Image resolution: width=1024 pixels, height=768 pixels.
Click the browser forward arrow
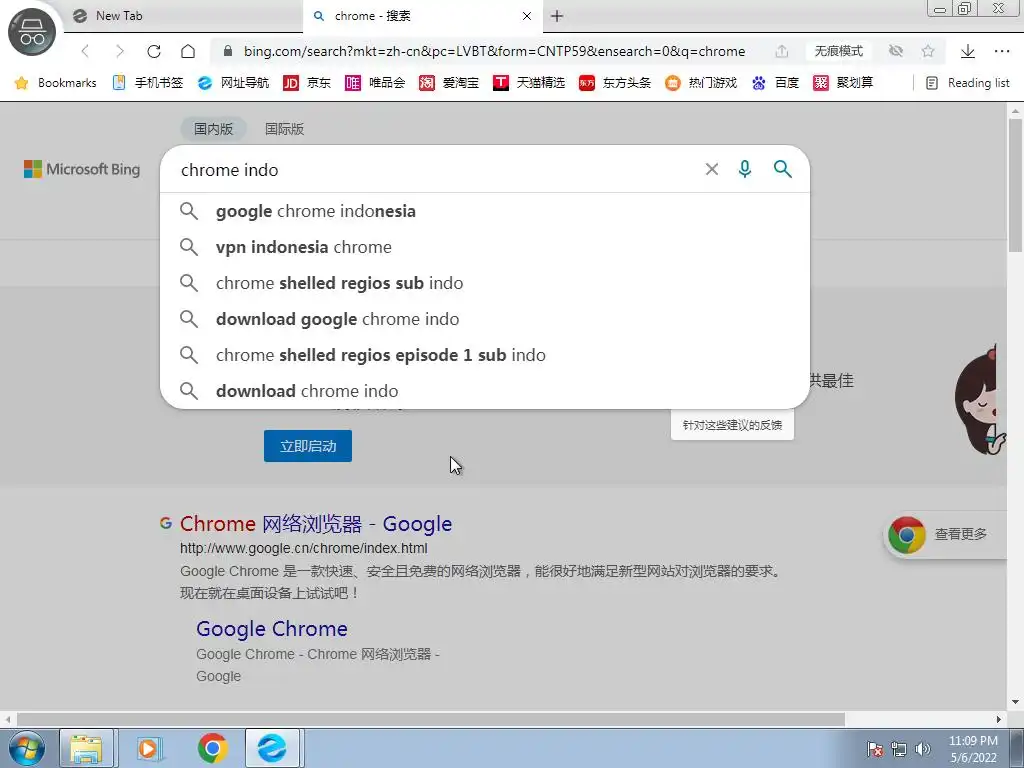click(119, 51)
